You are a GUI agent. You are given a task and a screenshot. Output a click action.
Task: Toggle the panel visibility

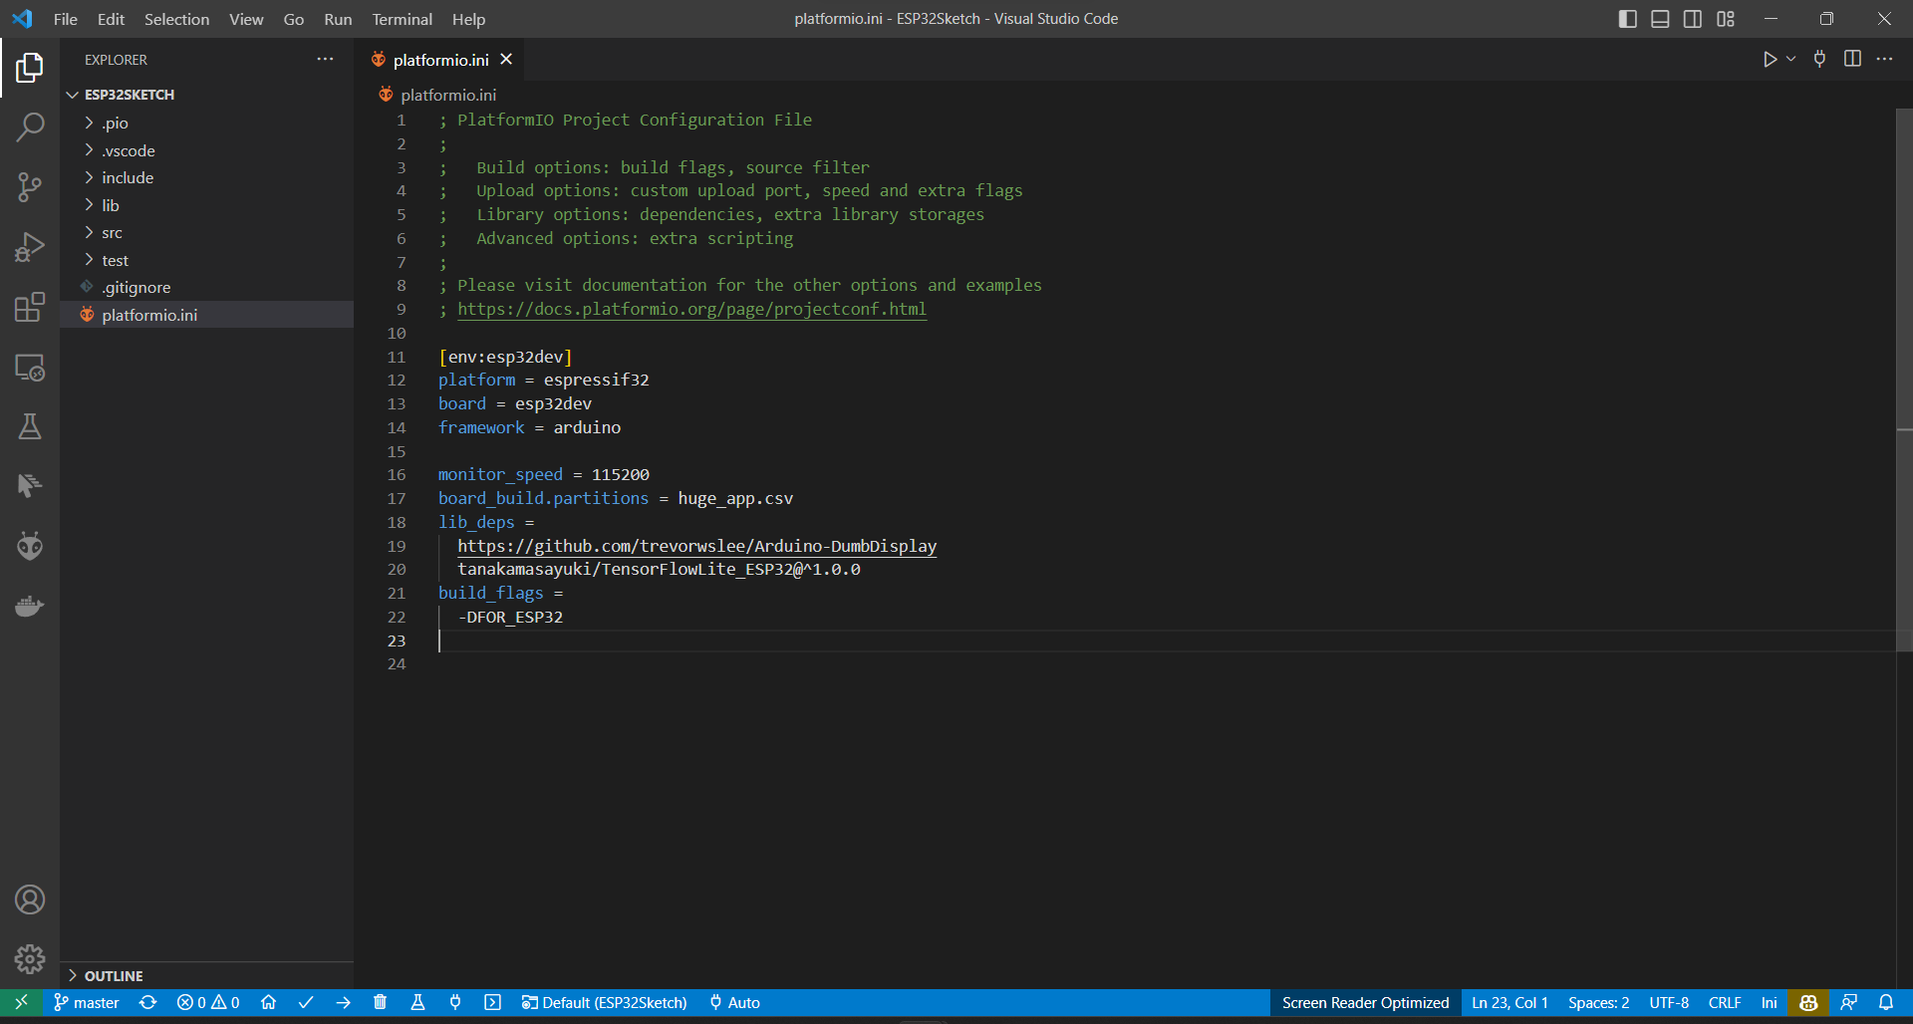click(x=1660, y=18)
